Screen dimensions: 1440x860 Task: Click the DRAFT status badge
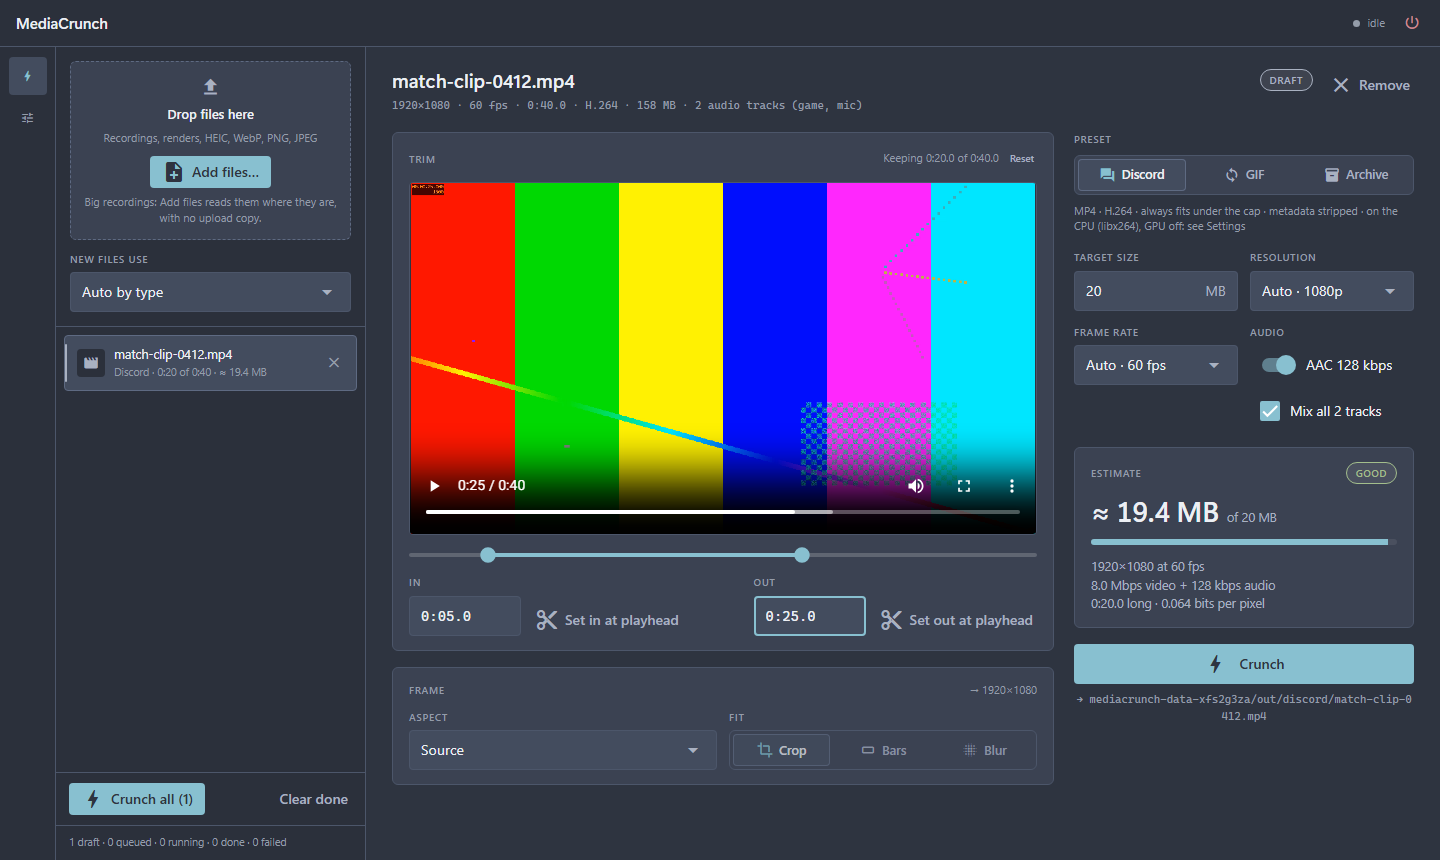[1286, 81]
